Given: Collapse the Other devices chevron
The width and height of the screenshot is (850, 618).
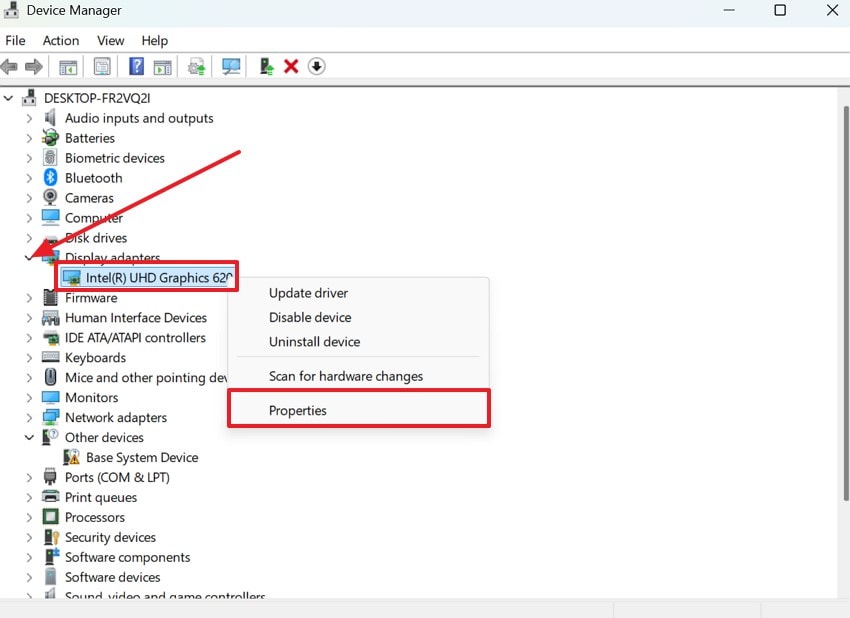Looking at the screenshot, I should (29, 437).
